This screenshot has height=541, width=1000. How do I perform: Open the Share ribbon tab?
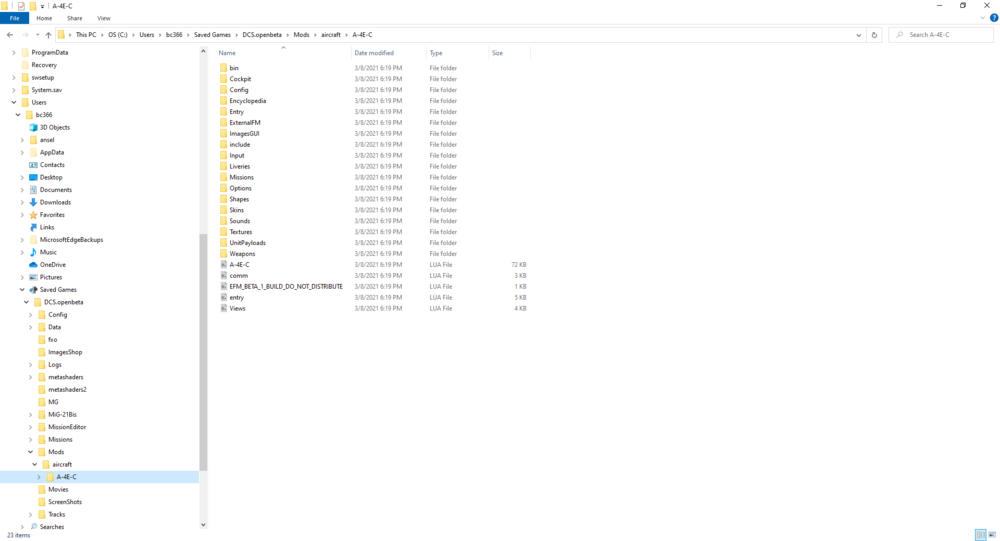(75, 18)
